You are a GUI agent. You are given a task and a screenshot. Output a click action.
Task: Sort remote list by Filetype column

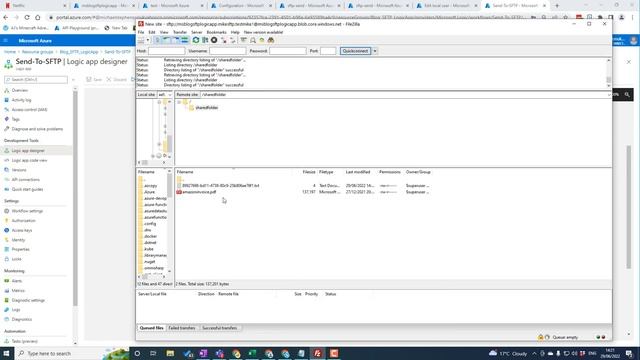(326, 172)
